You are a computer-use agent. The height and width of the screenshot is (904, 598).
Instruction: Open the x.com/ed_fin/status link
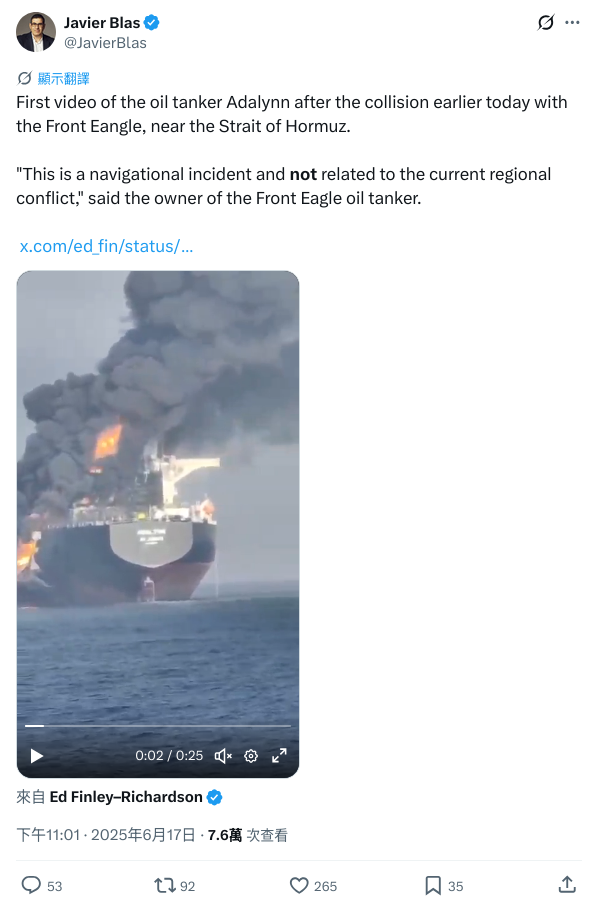[x=107, y=246]
